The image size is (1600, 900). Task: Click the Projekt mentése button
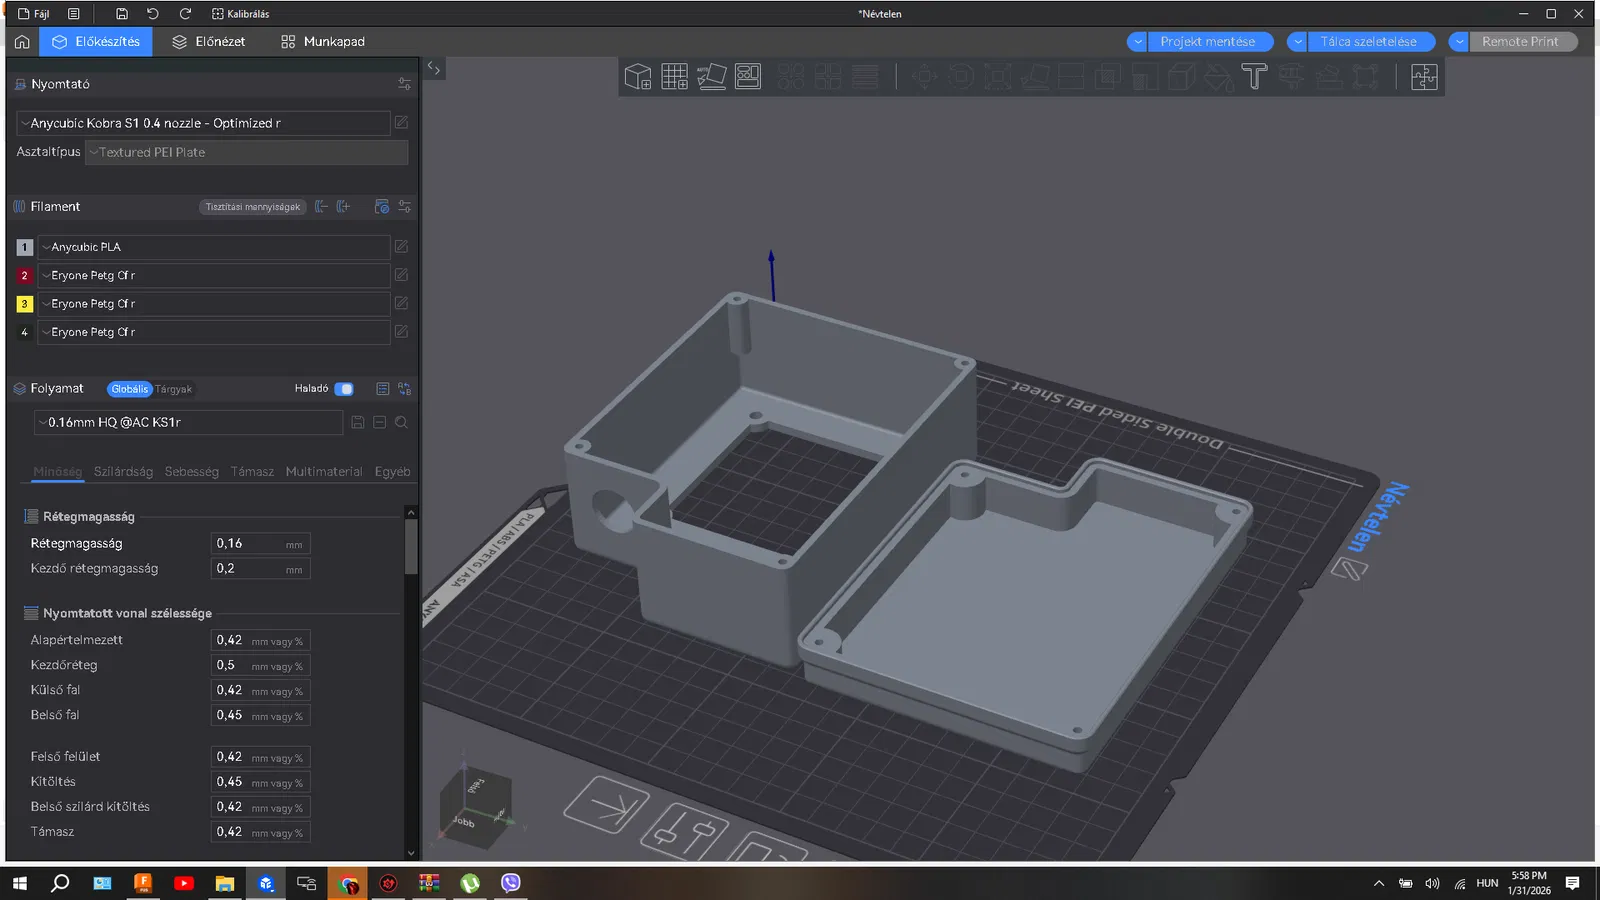pos(1207,42)
